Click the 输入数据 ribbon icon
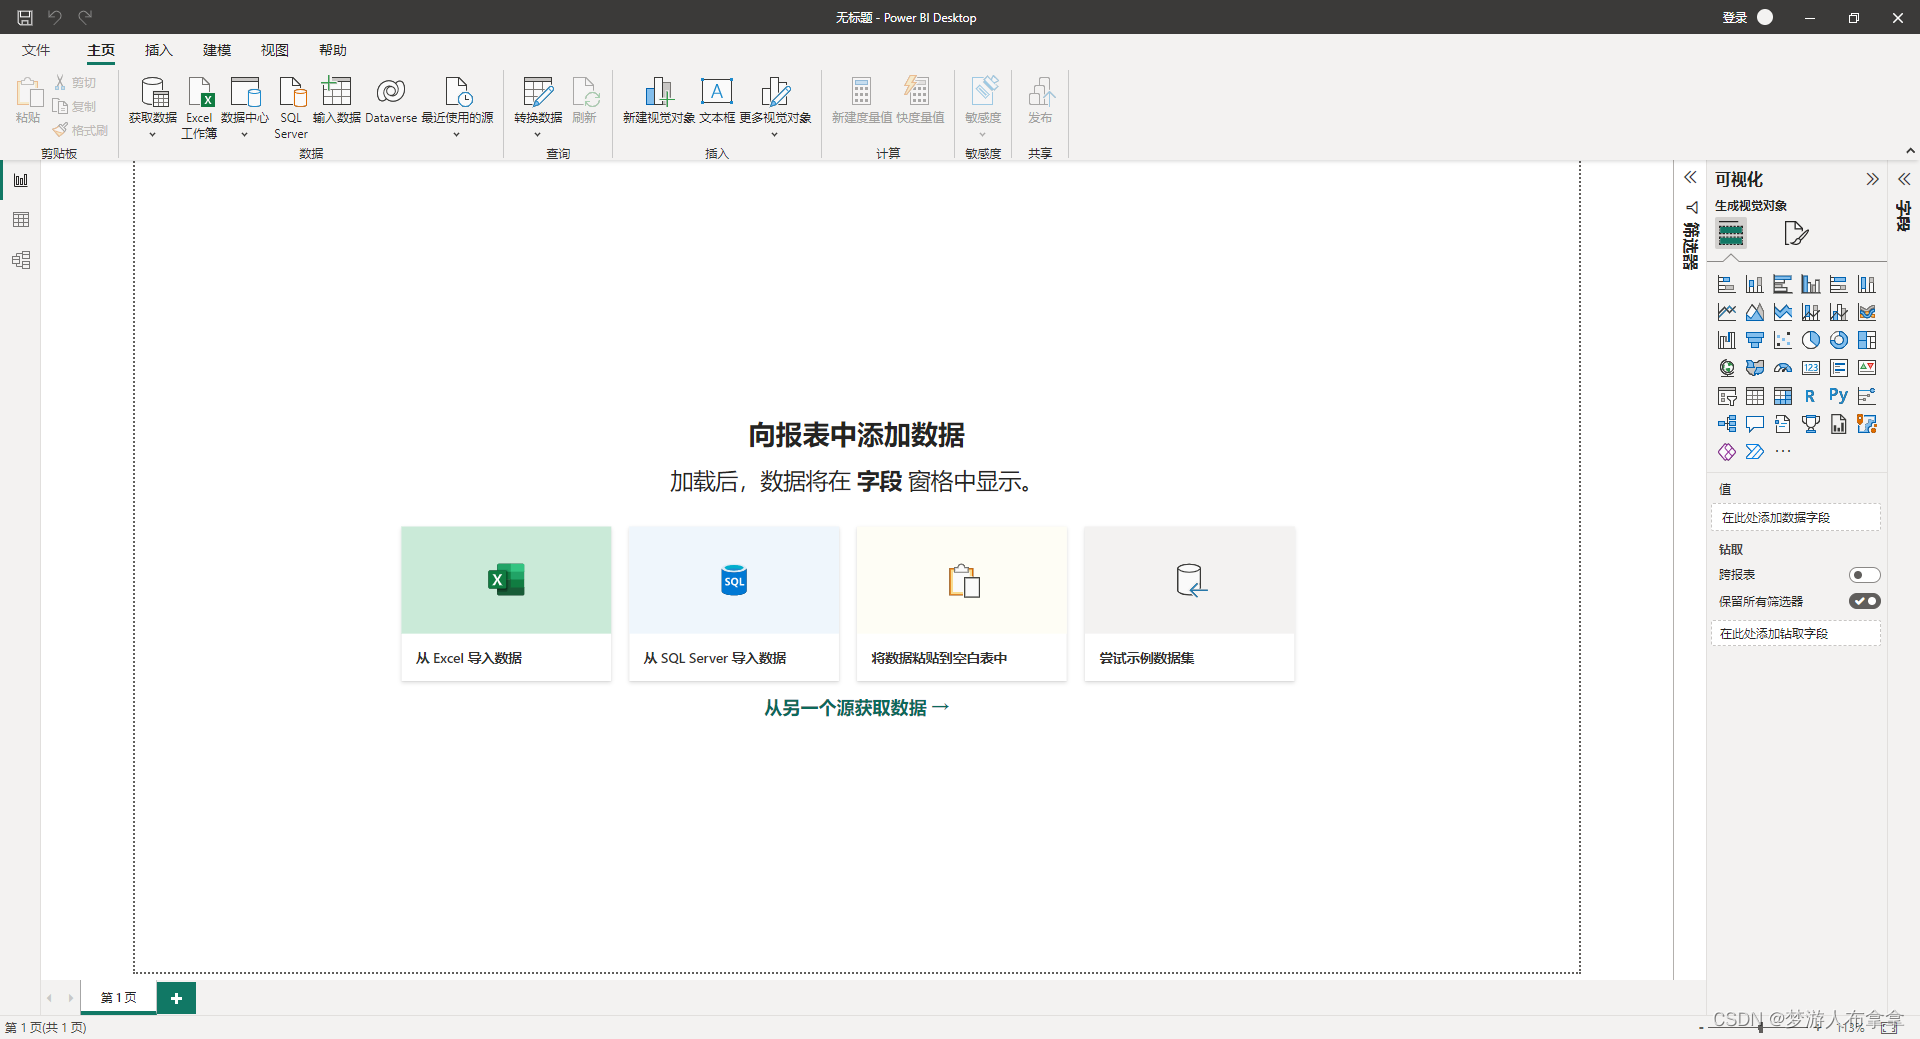The image size is (1920, 1039). pyautogui.click(x=336, y=100)
